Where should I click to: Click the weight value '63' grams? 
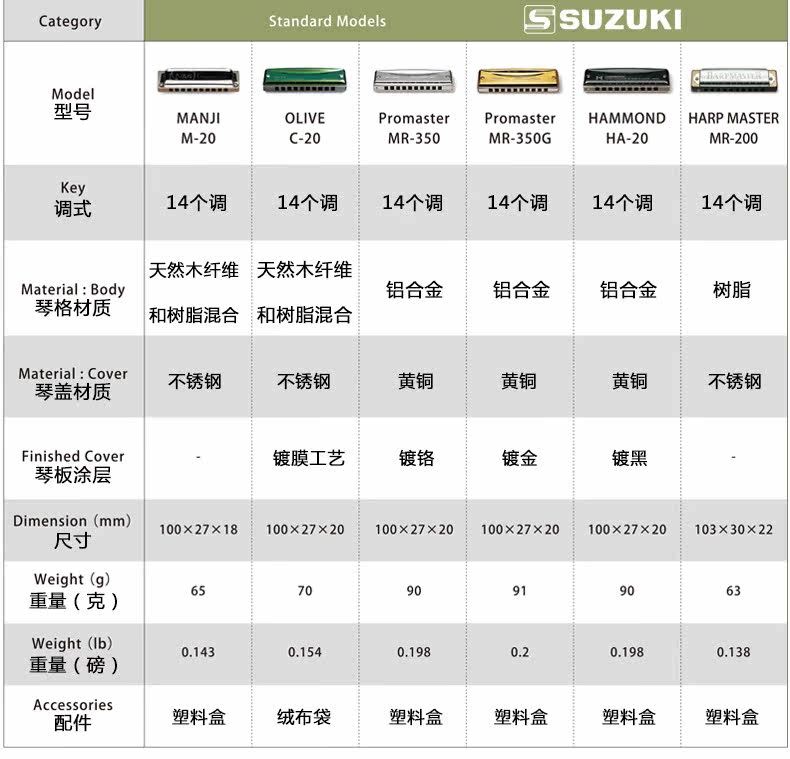(734, 591)
